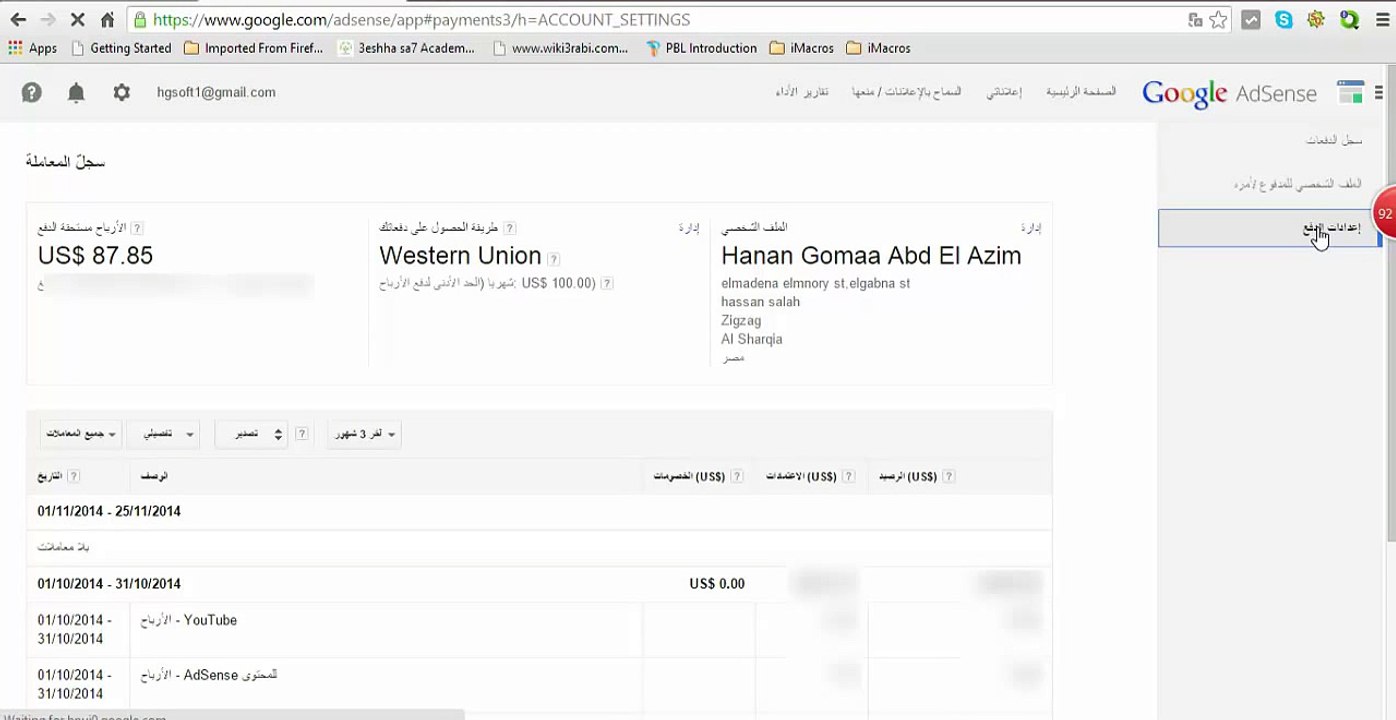
Task: Open the Chrome Apps shortcut
Action: (x=33, y=48)
